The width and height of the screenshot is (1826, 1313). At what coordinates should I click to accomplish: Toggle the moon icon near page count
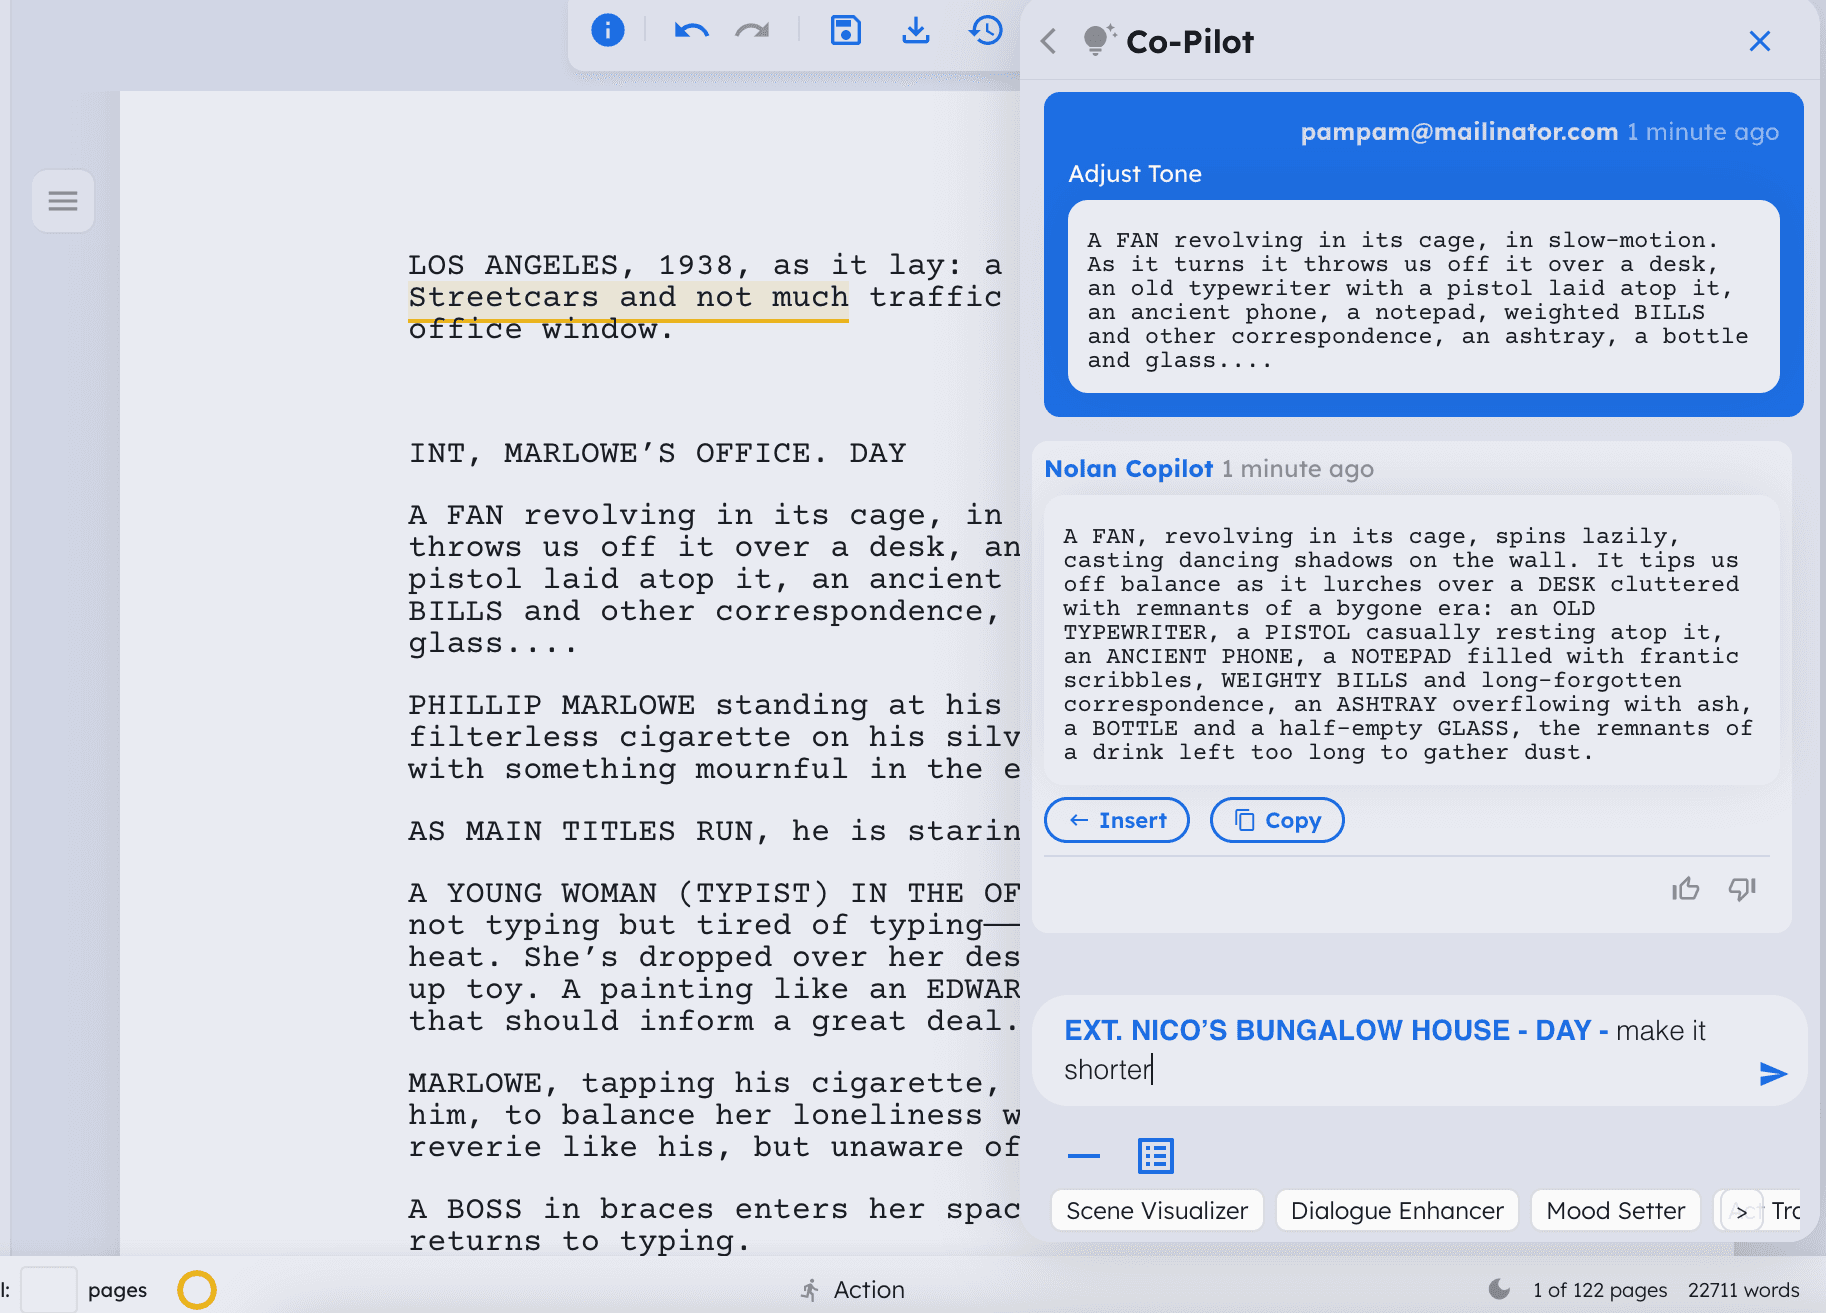click(x=1496, y=1289)
